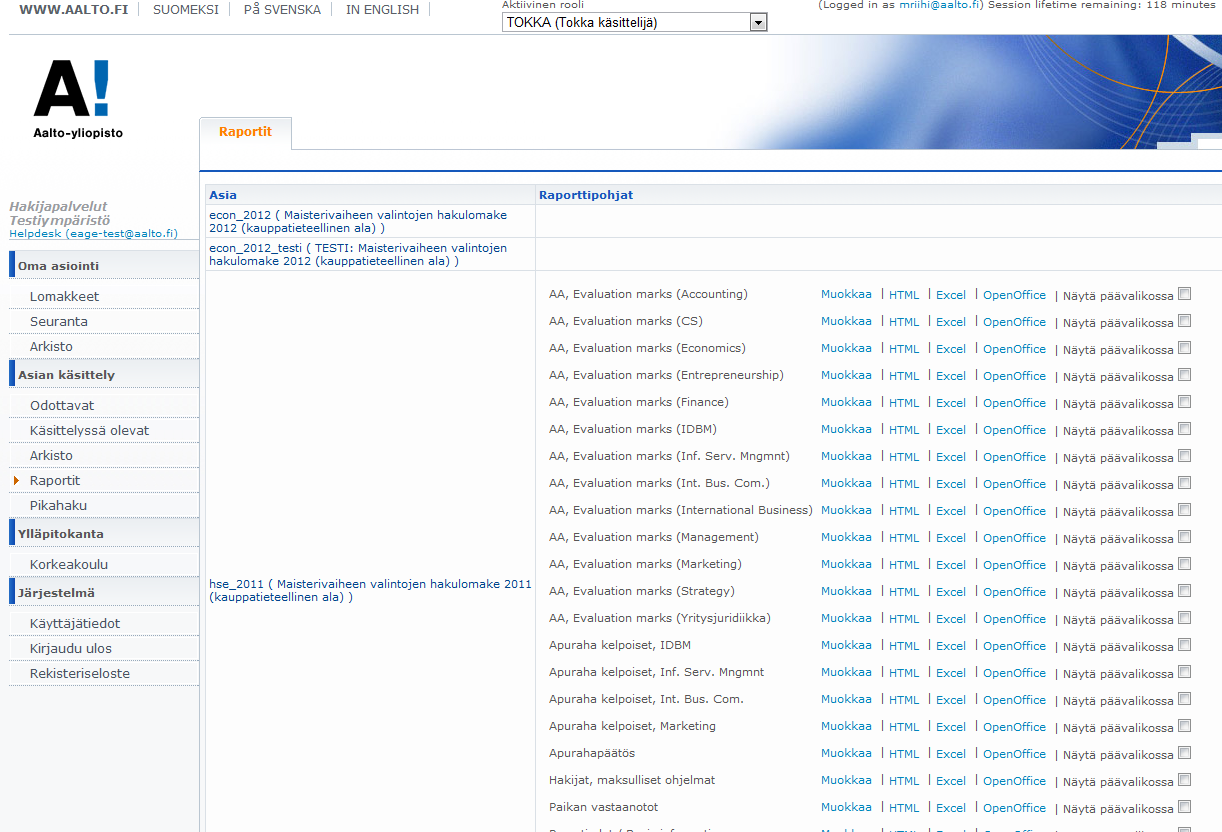The width and height of the screenshot is (1222, 832).
Task: Tick Näytä päävalikossa for Evaluation marks (IDBM)
Action: point(1185,429)
